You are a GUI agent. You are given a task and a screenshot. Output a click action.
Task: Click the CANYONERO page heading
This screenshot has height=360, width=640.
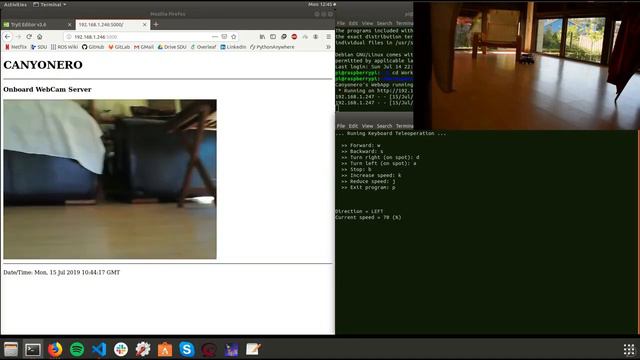tap(43, 65)
